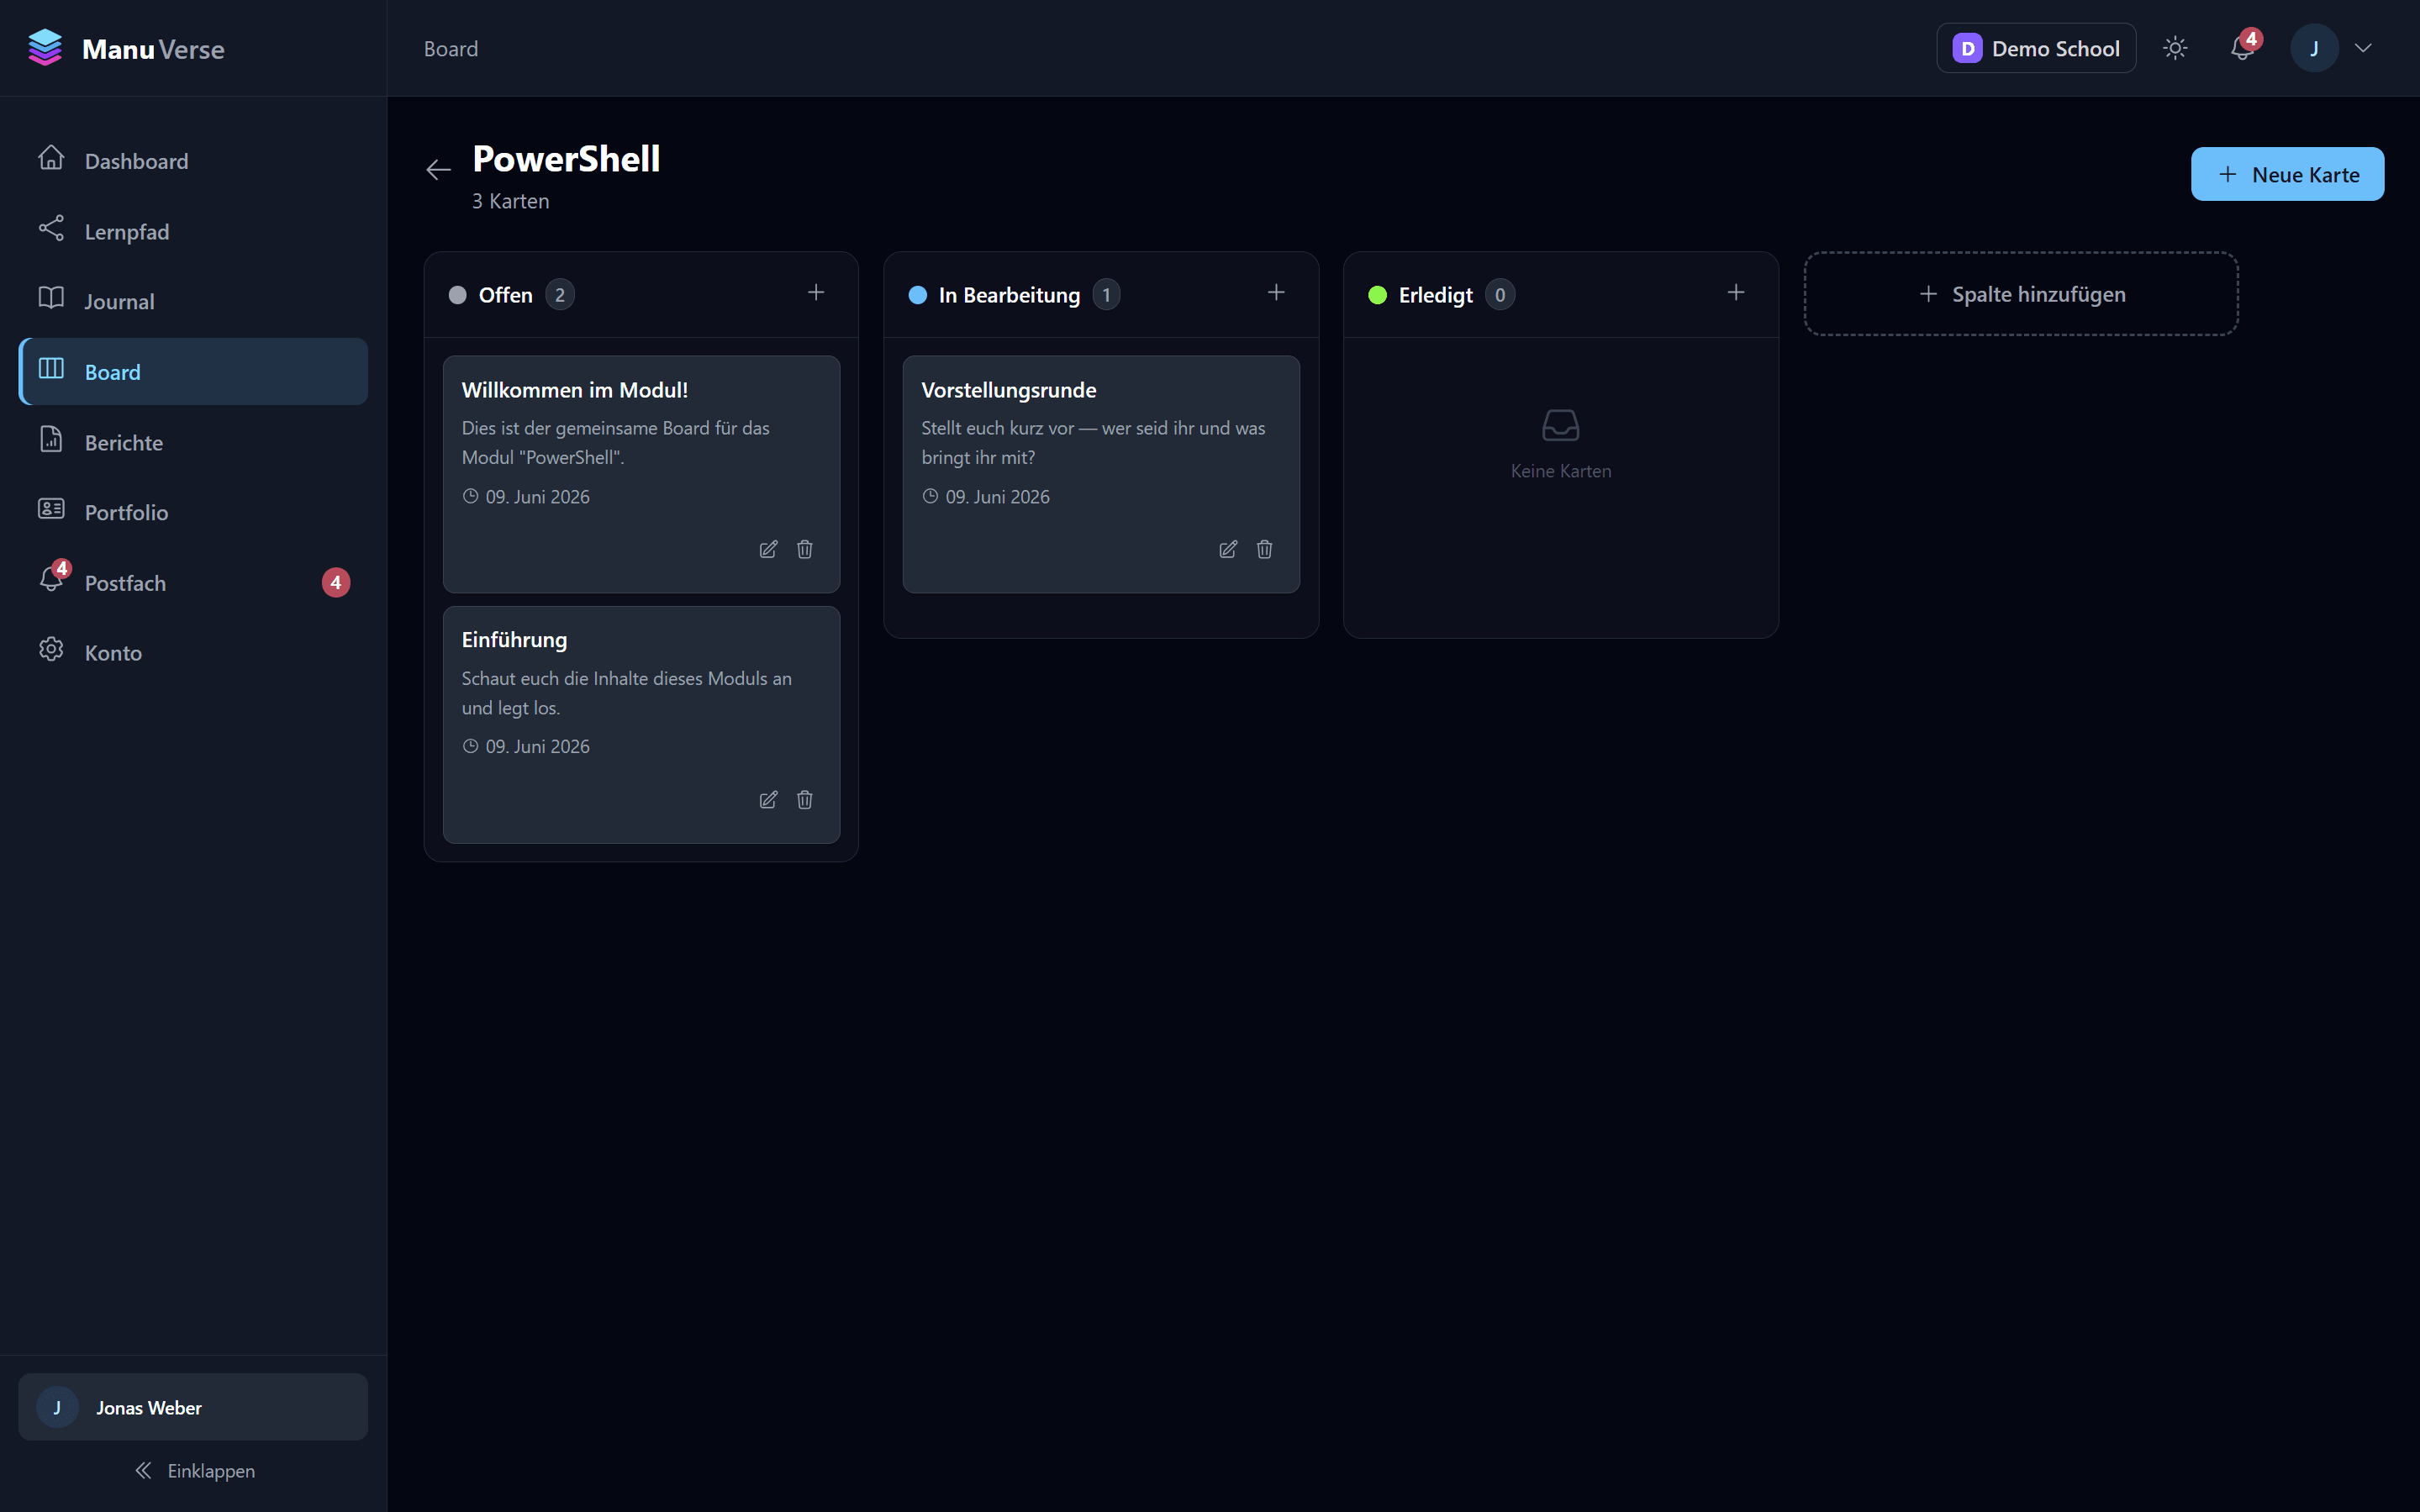Click the red Postfach count badge

point(336,582)
